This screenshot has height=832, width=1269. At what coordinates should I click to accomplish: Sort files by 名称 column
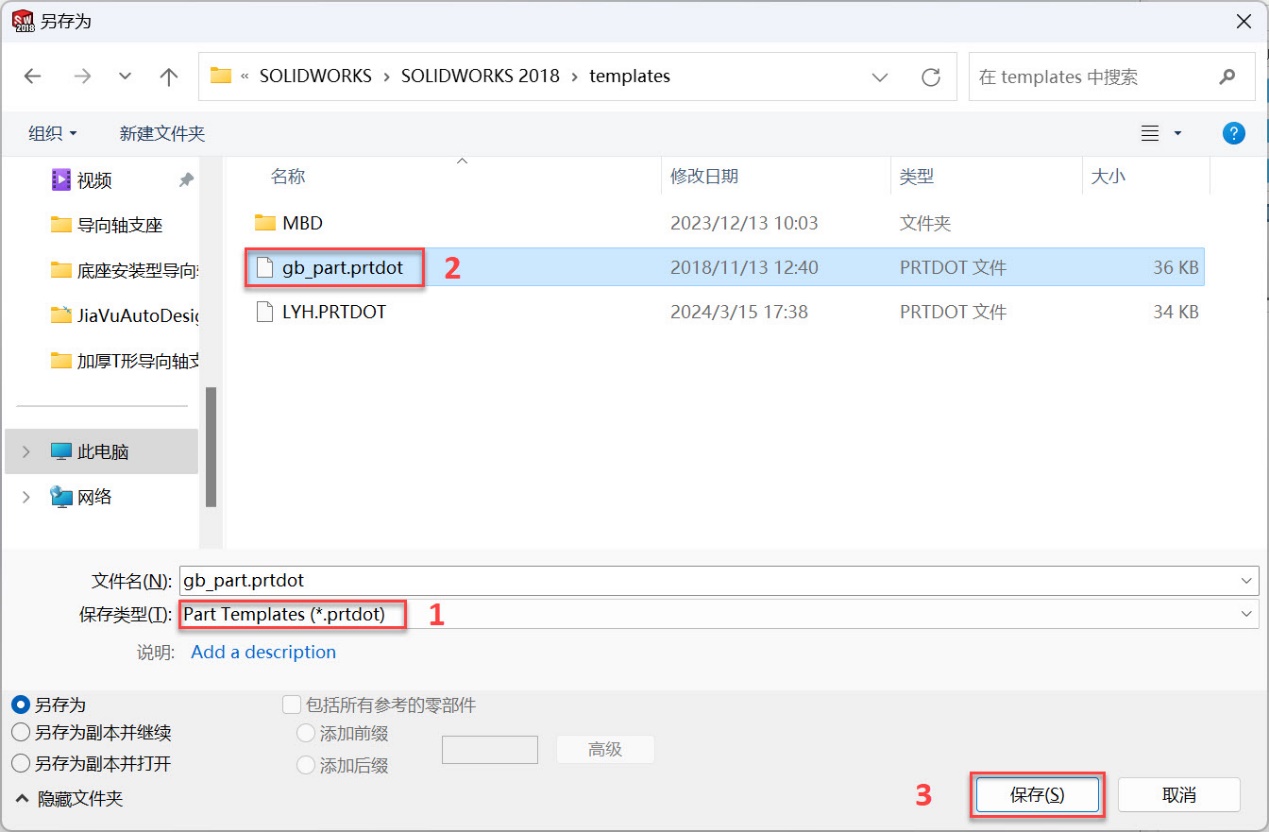(288, 176)
